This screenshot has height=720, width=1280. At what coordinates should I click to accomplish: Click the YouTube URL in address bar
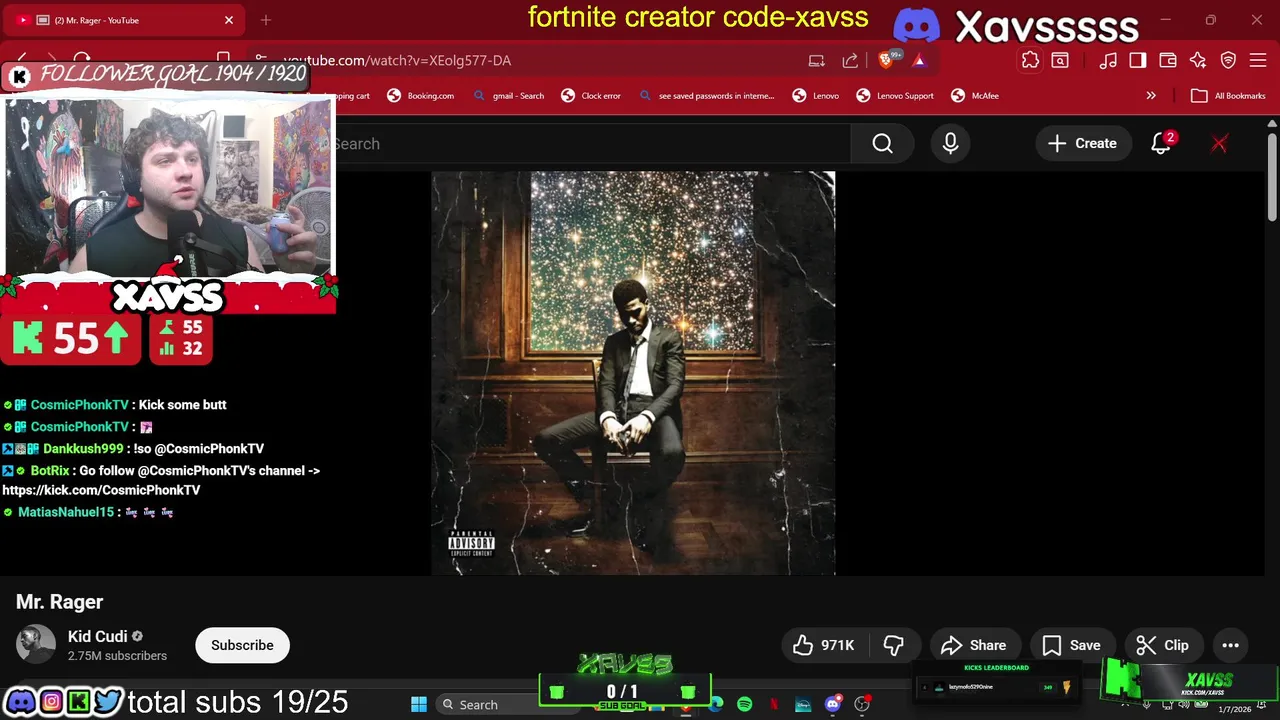tap(397, 60)
